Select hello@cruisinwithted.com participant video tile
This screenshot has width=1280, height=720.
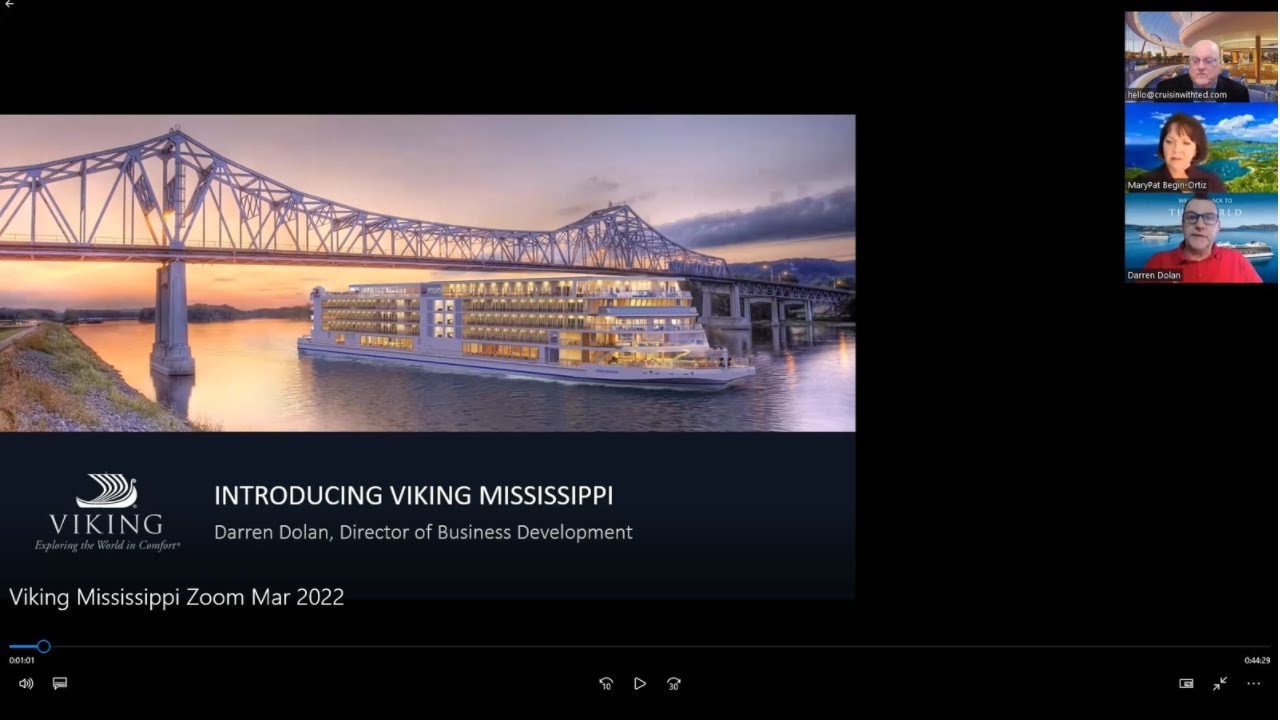[1201, 57]
